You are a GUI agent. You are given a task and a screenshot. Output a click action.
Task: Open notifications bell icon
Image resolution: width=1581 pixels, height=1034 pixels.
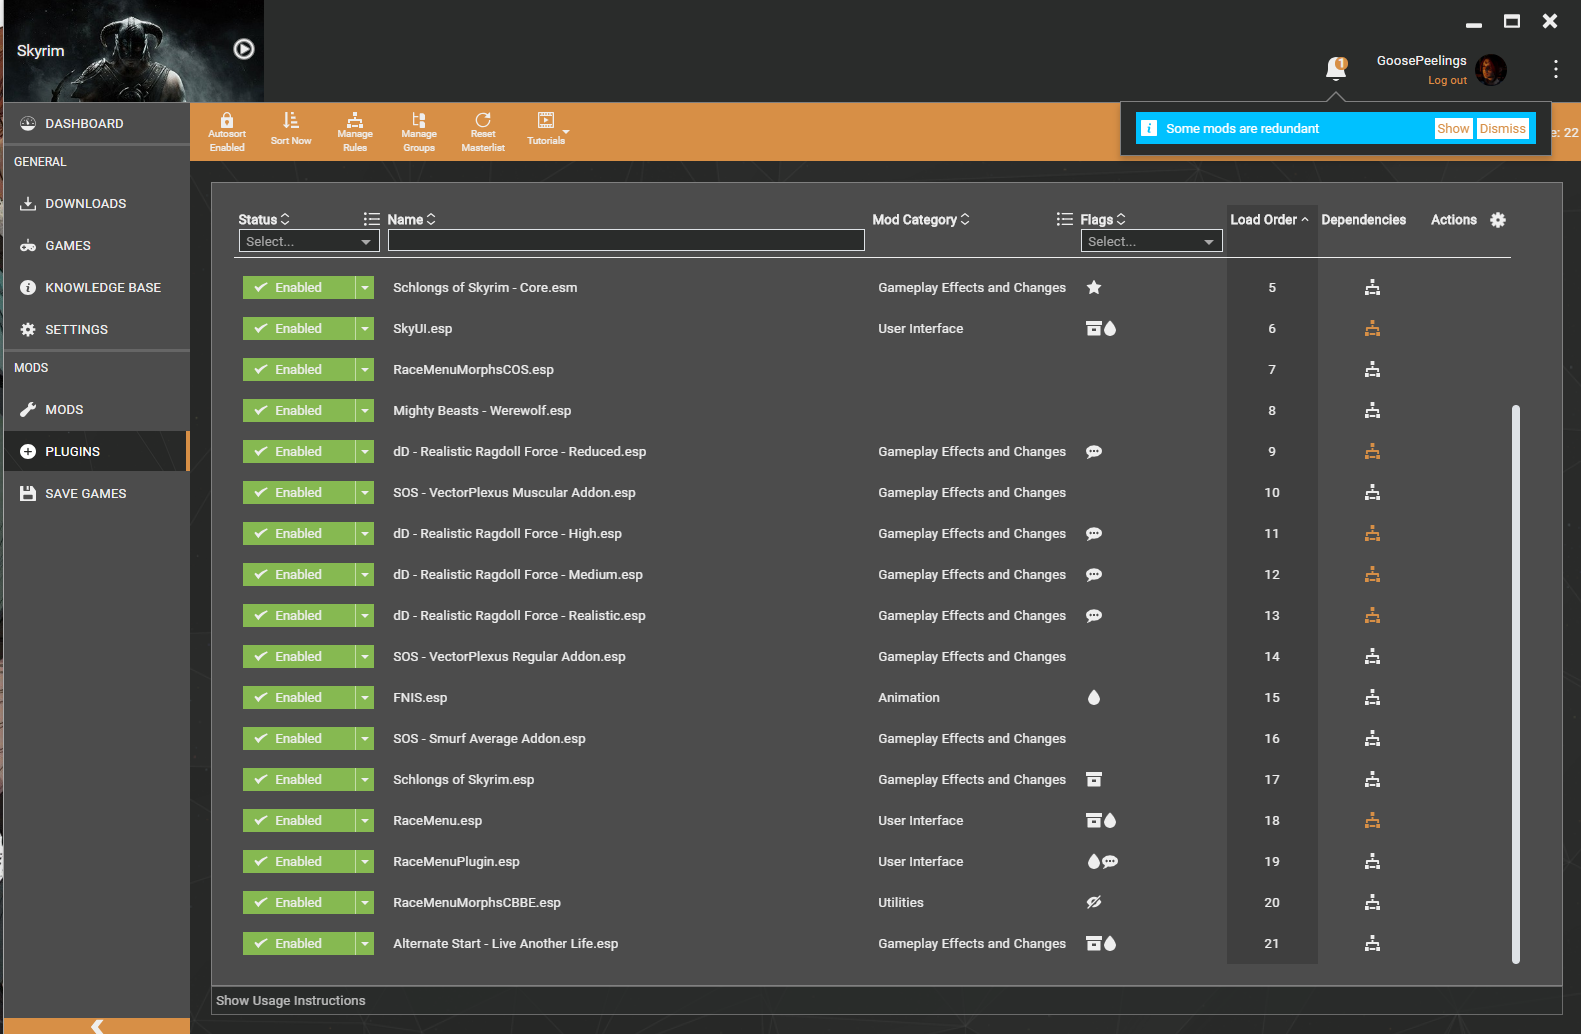click(x=1336, y=68)
